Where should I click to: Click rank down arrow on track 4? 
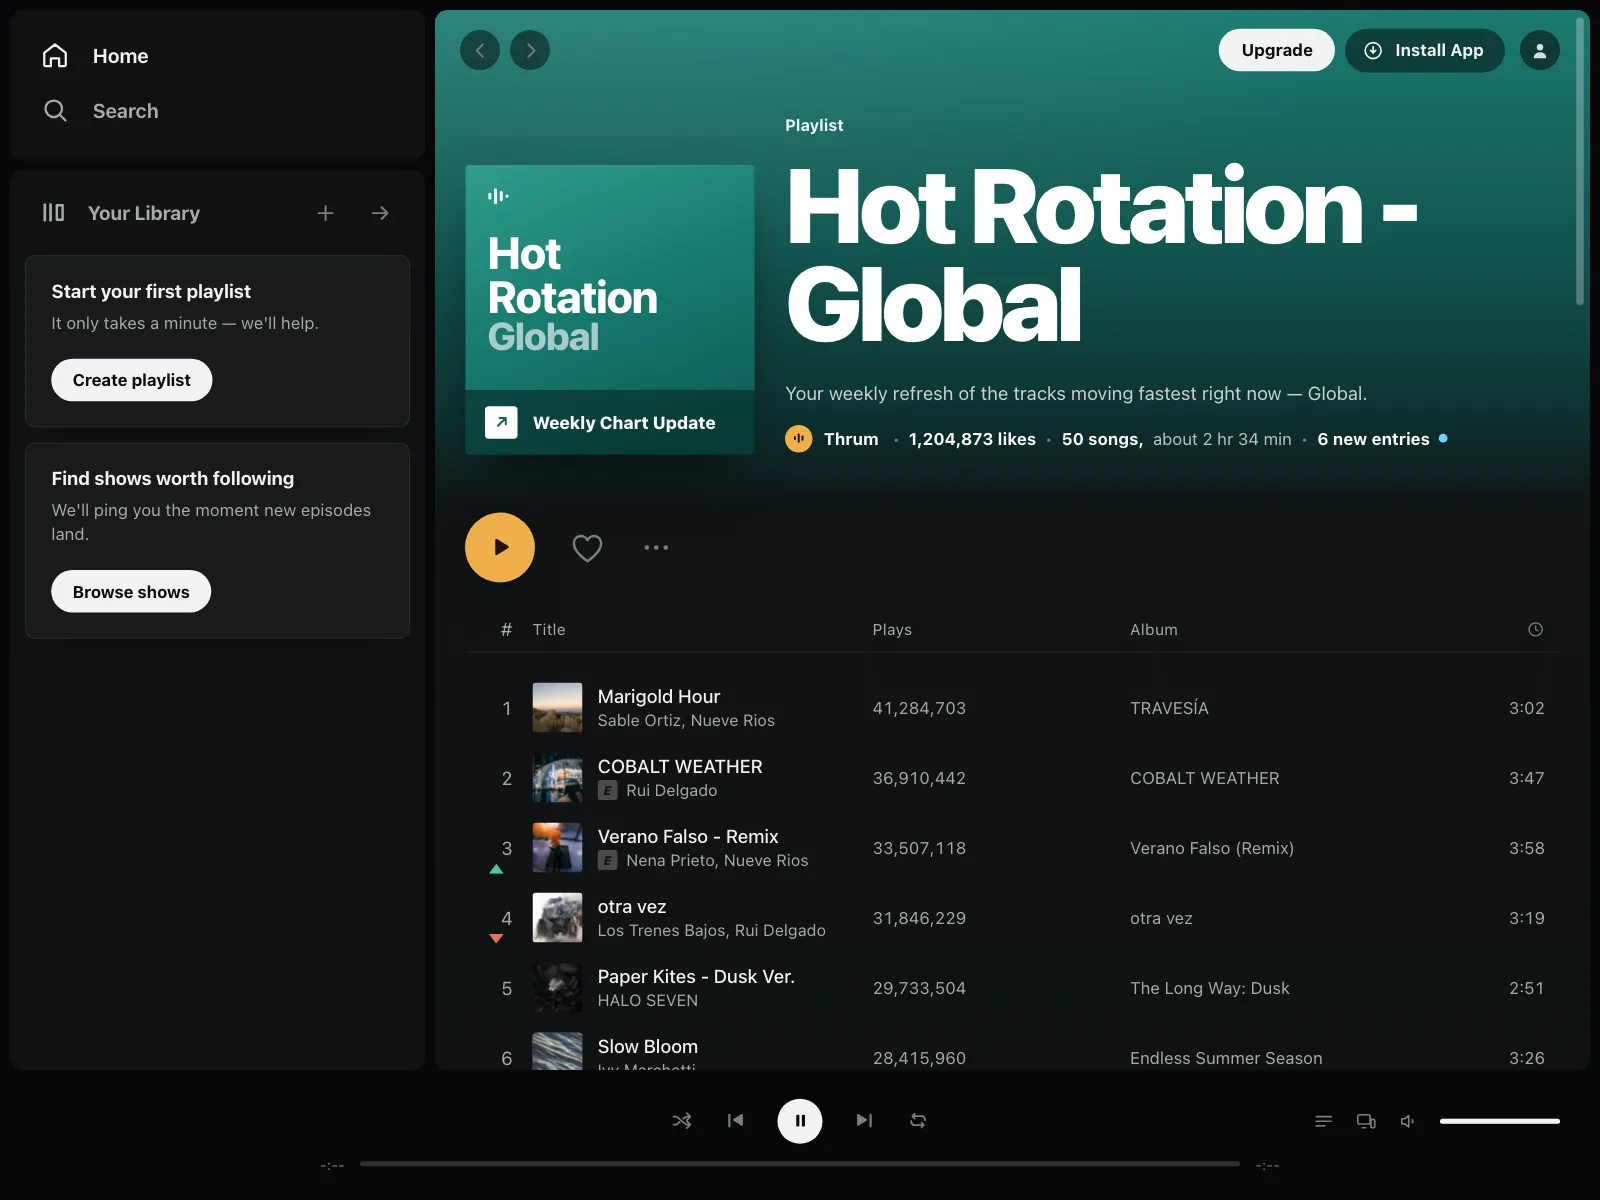[x=496, y=938]
